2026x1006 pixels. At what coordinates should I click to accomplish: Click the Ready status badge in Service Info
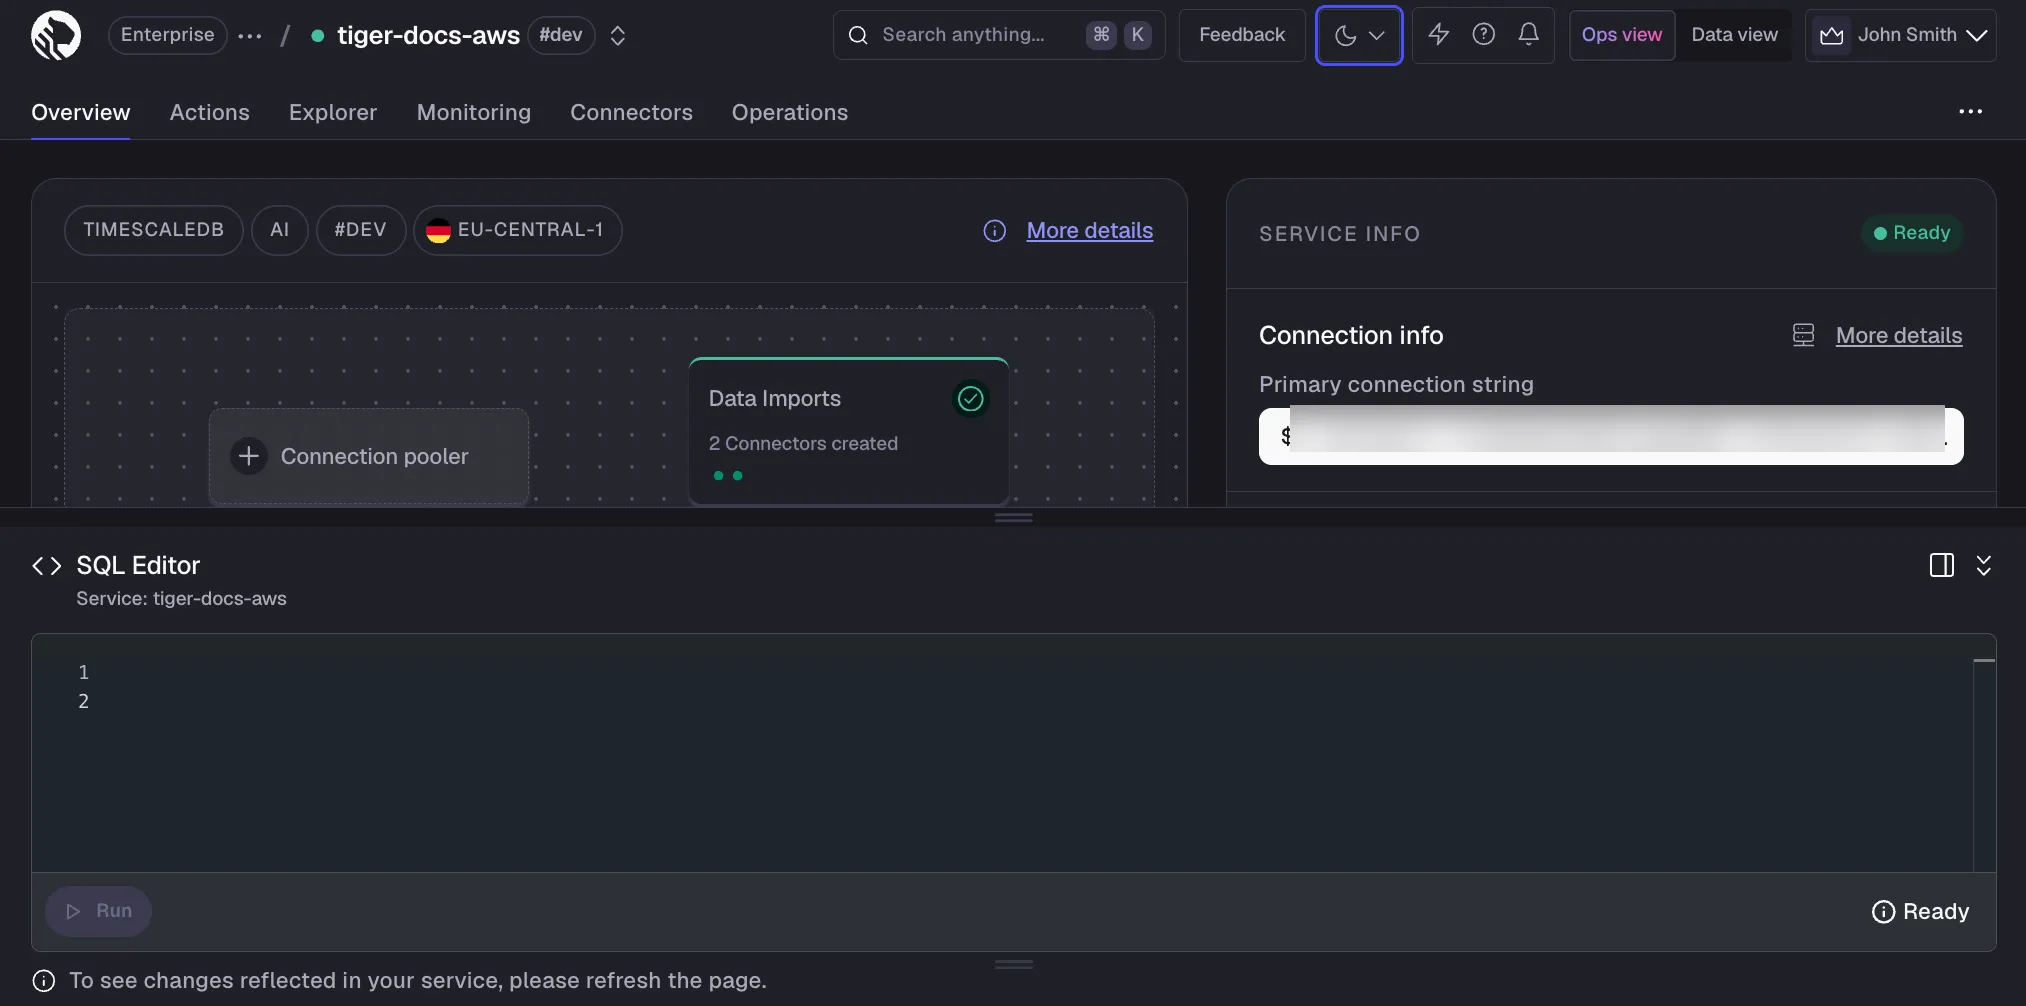[1912, 233]
